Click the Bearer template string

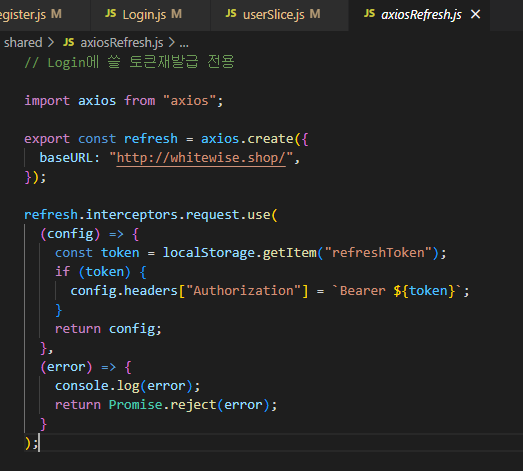click(397, 291)
